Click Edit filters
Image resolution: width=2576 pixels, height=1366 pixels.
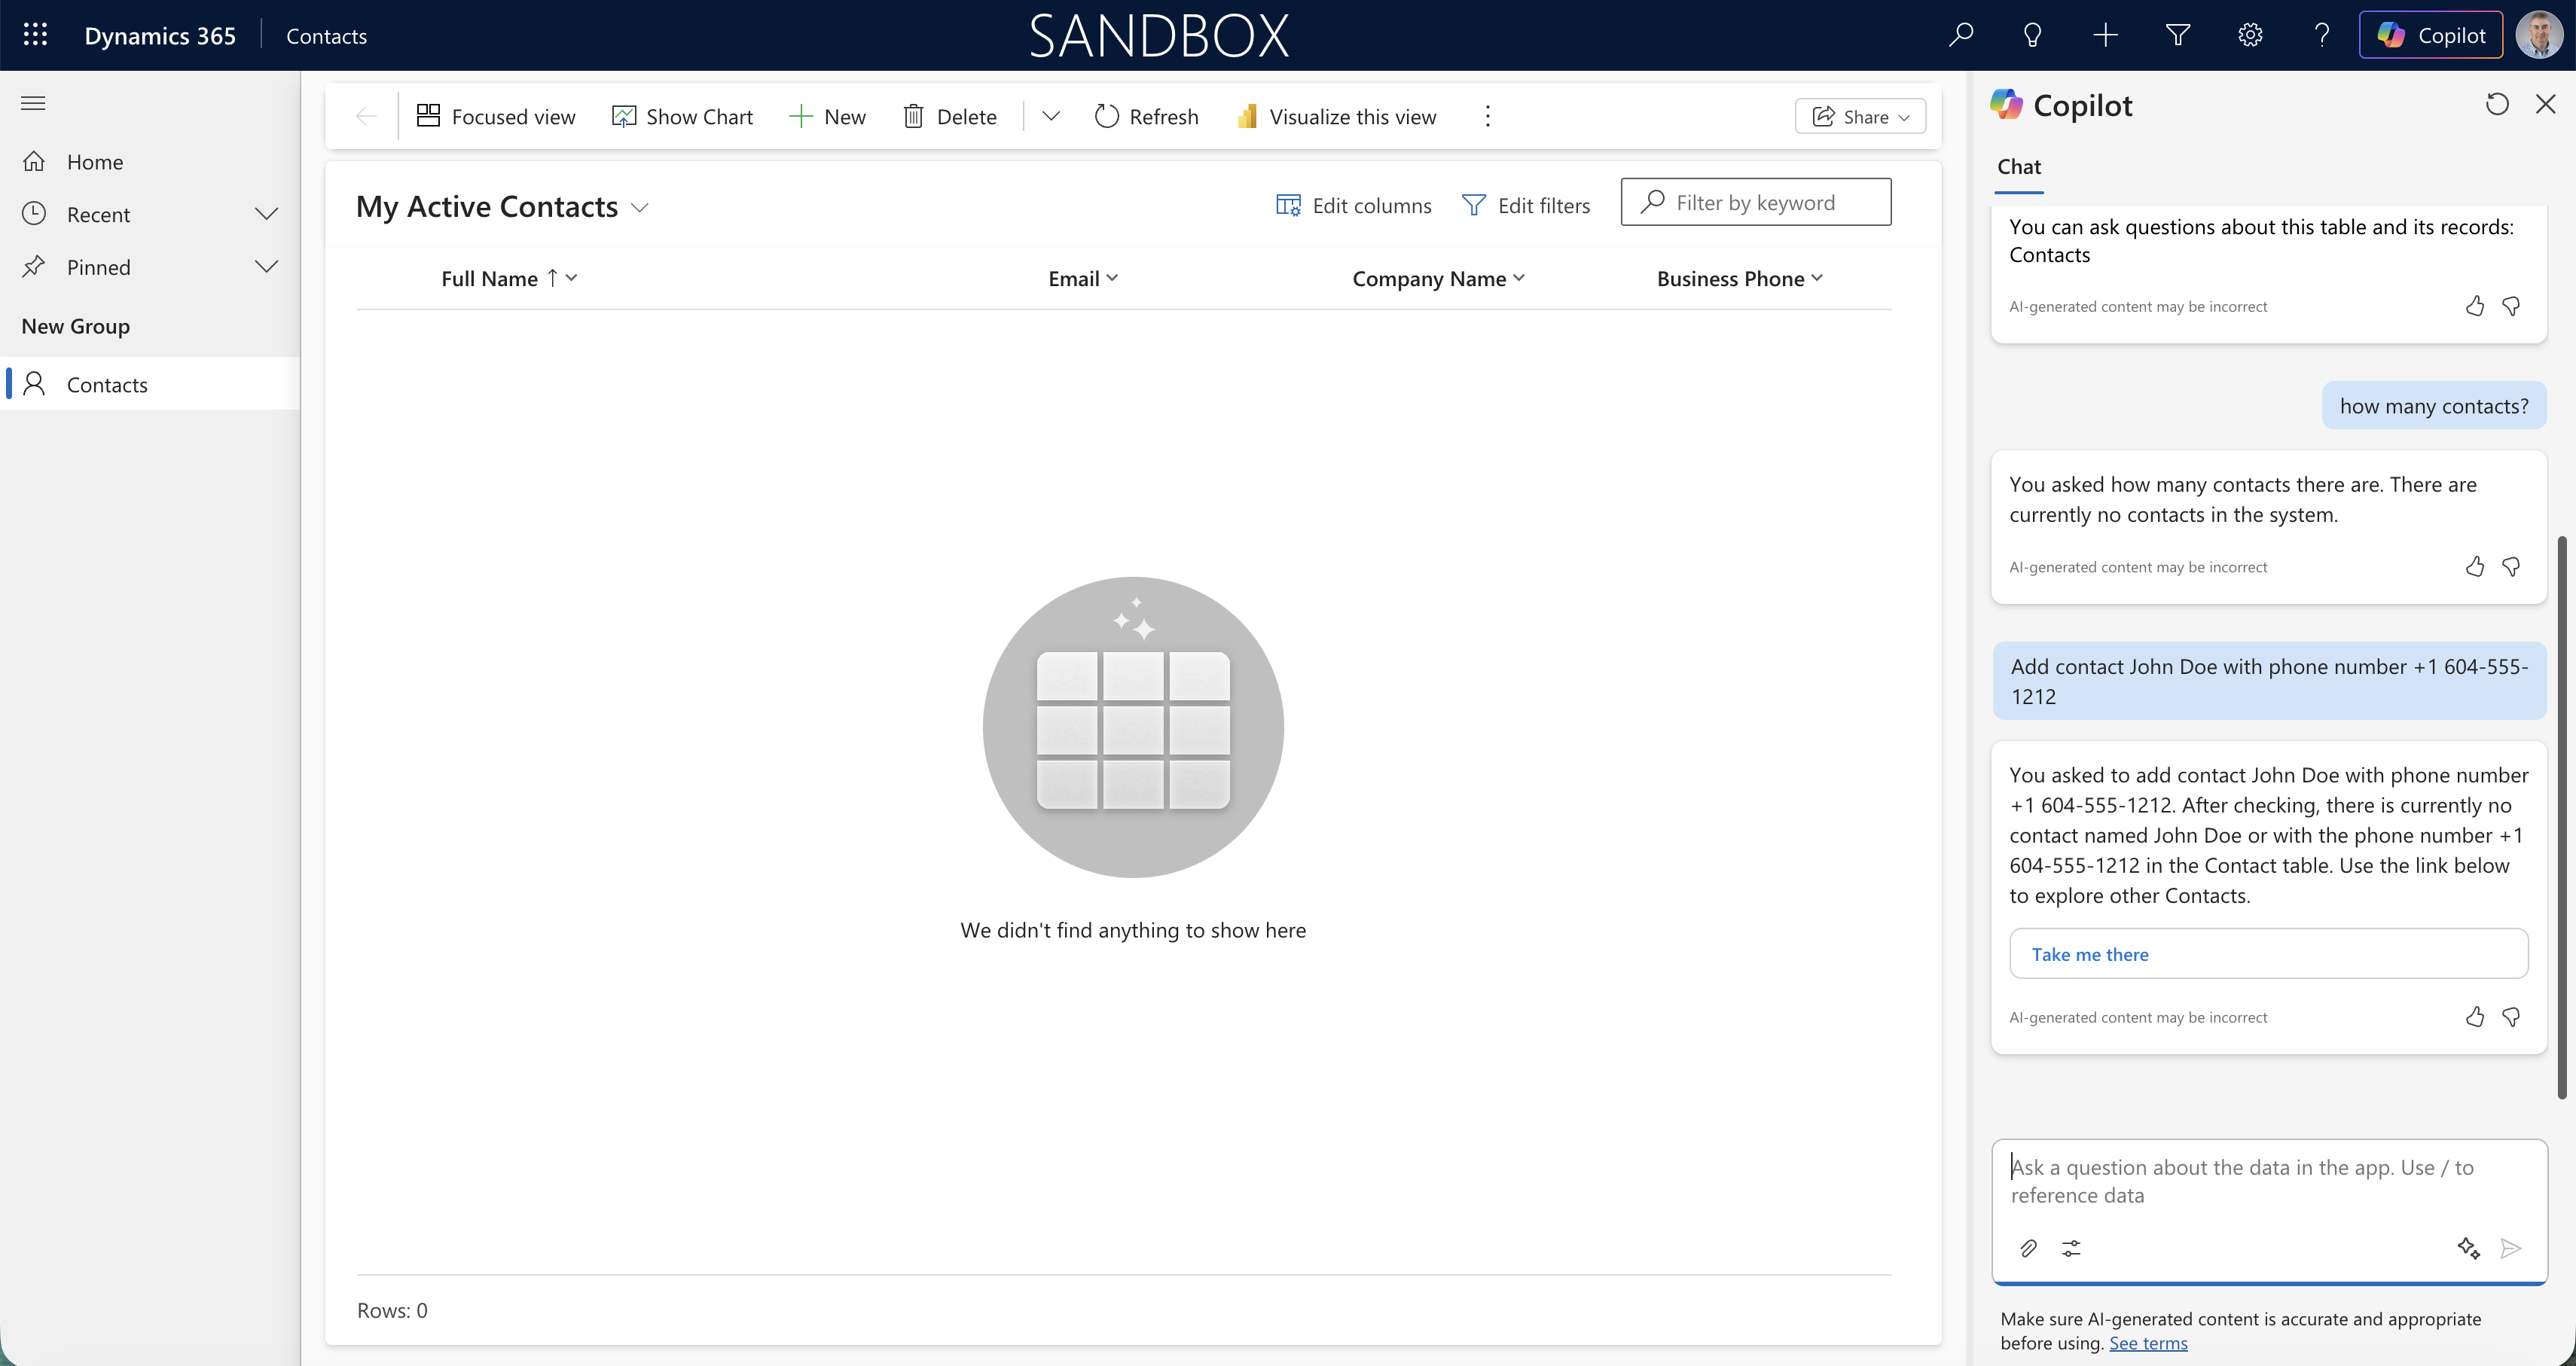coord(1526,205)
